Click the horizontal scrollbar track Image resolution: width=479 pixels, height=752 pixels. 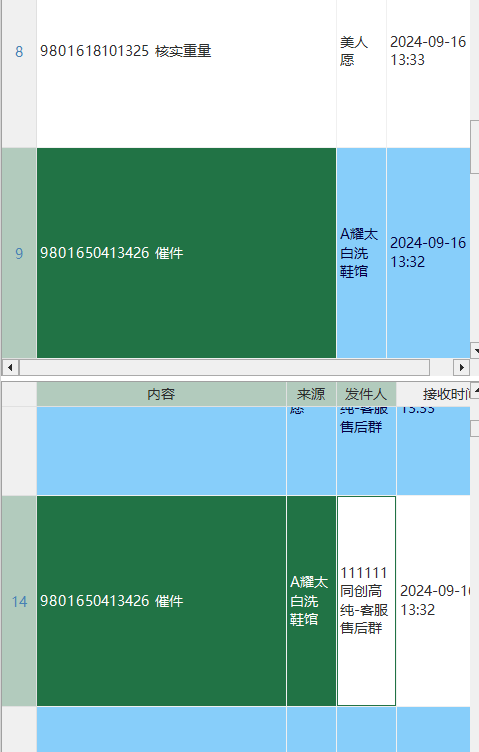224,367
